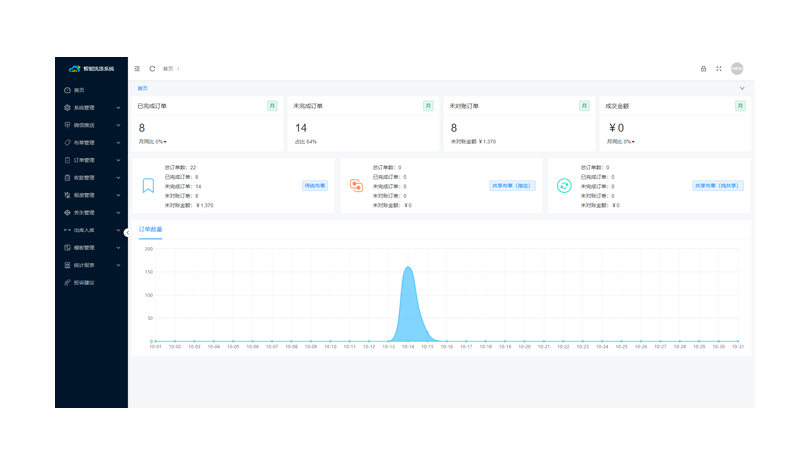This screenshot has width=810, height=464.
Task: Click the cloud logo in sidebar header
Action: [x=74, y=69]
